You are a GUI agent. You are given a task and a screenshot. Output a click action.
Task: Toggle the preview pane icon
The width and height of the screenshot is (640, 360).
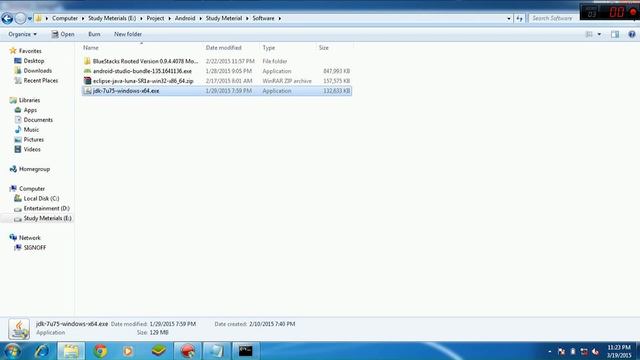(x=615, y=34)
